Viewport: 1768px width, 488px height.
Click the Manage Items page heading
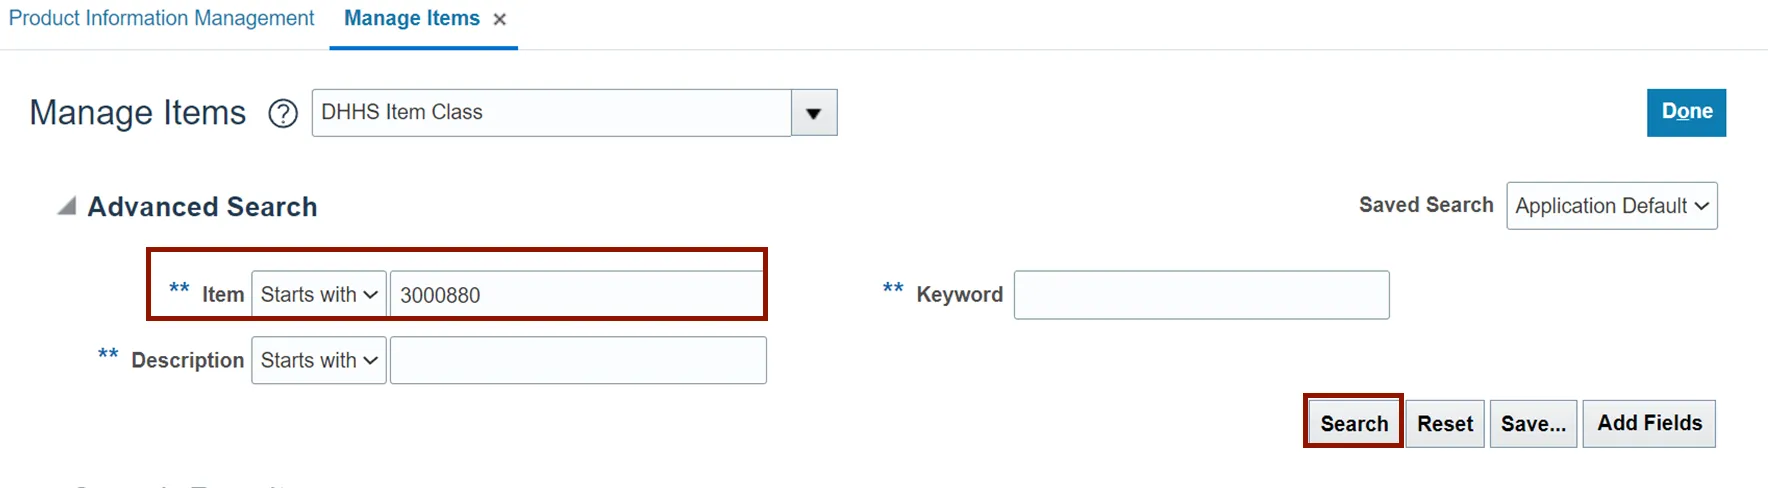pos(138,113)
